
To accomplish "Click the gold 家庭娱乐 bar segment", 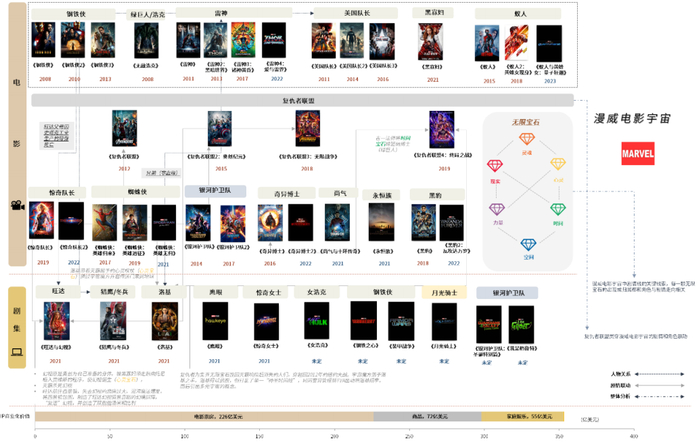I will coord(523,417).
